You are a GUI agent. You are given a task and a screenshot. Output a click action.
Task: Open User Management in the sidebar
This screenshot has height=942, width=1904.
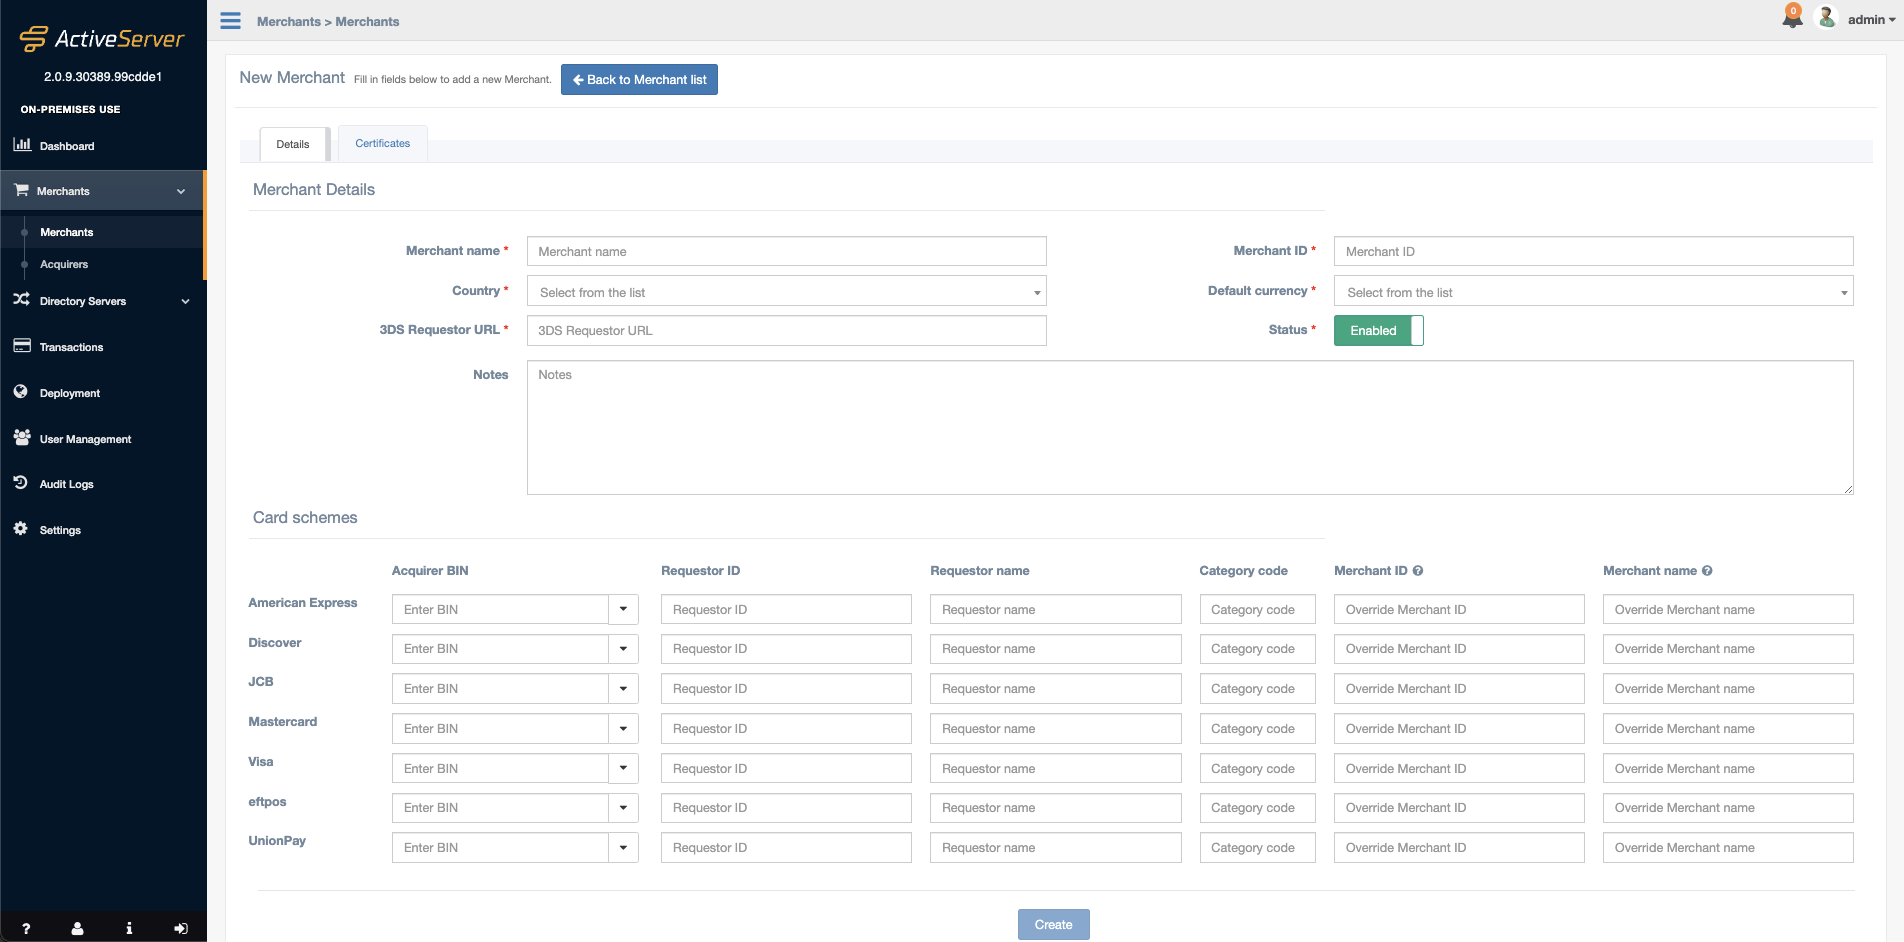(x=84, y=439)
